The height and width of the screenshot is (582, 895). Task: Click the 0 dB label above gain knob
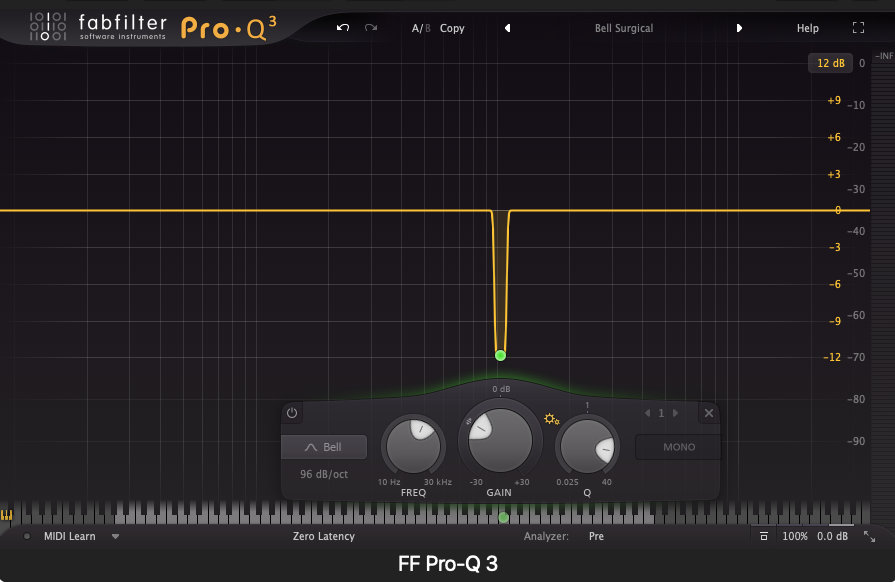point(501,389)
